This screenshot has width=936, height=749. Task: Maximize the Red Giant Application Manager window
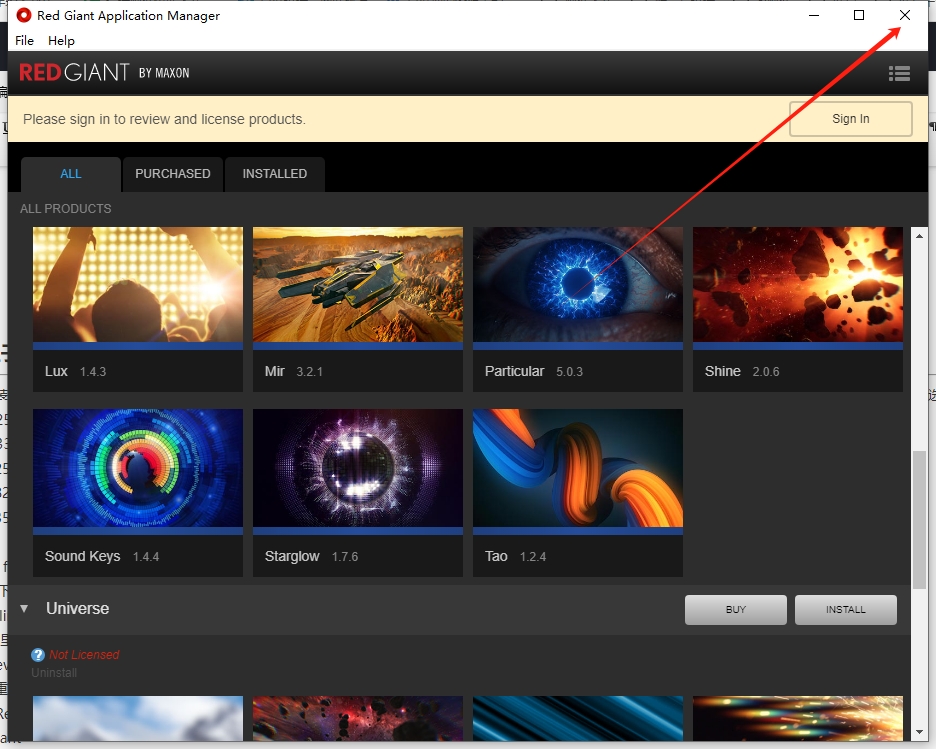click(859, 15)
